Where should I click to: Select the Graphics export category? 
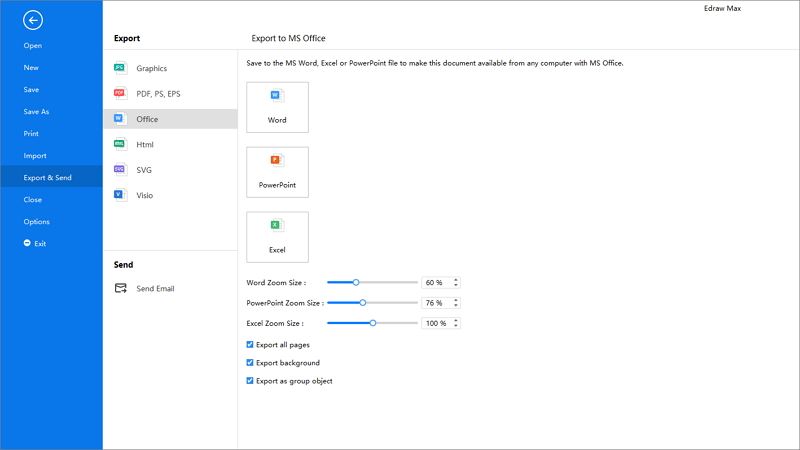tap(170, 68)
